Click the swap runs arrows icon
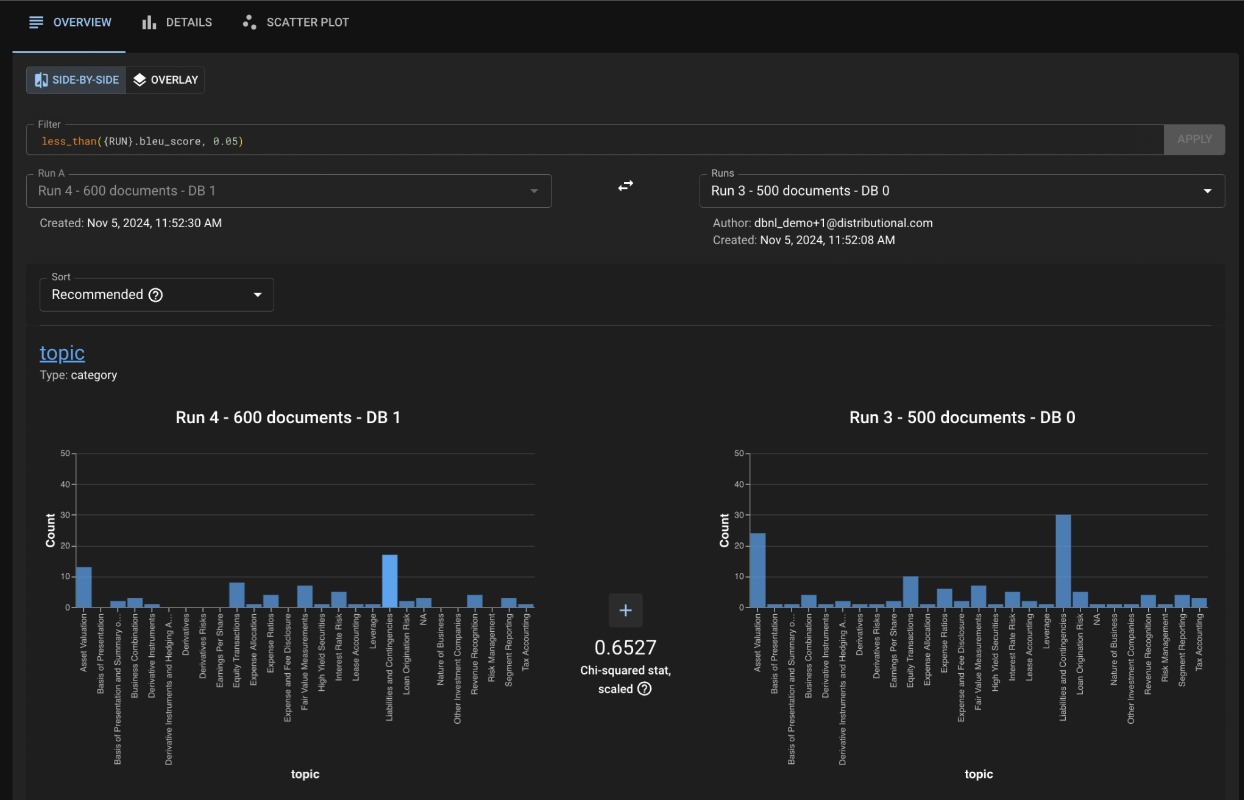Screen dimensions: 1244x800 click(x=625, y=186)
